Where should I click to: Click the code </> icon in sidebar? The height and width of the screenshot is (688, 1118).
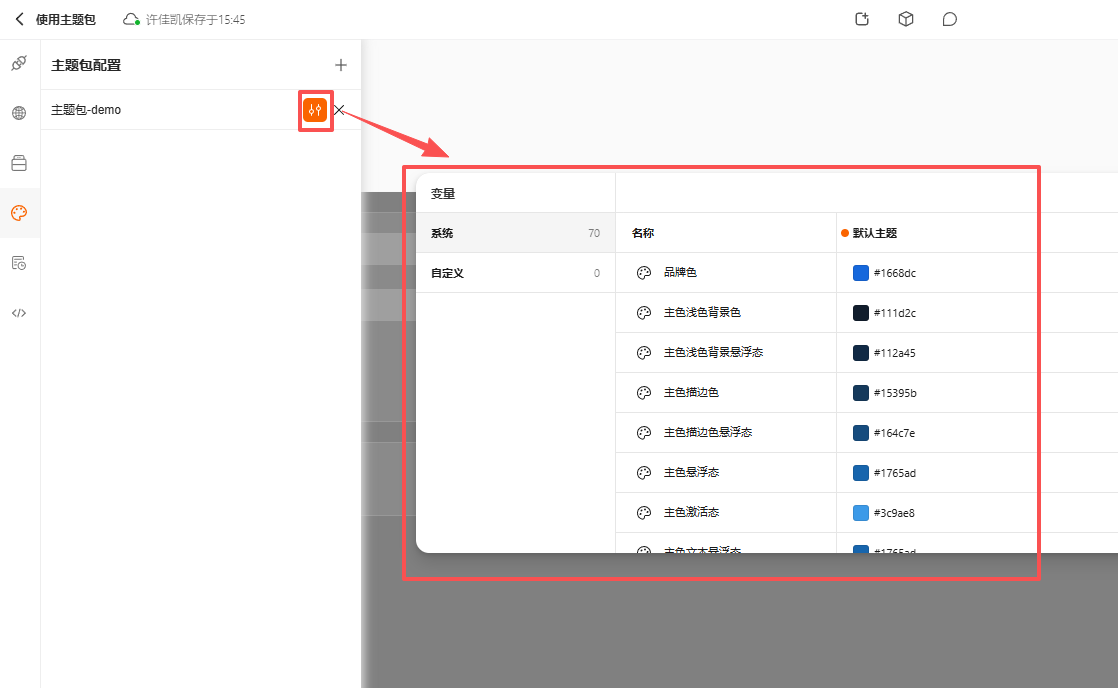pos(18,312)
